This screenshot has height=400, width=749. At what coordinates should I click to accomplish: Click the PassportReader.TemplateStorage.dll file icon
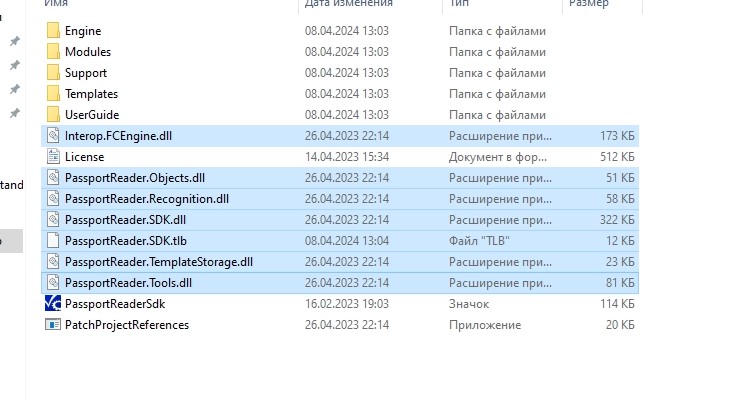coord(53,262)
